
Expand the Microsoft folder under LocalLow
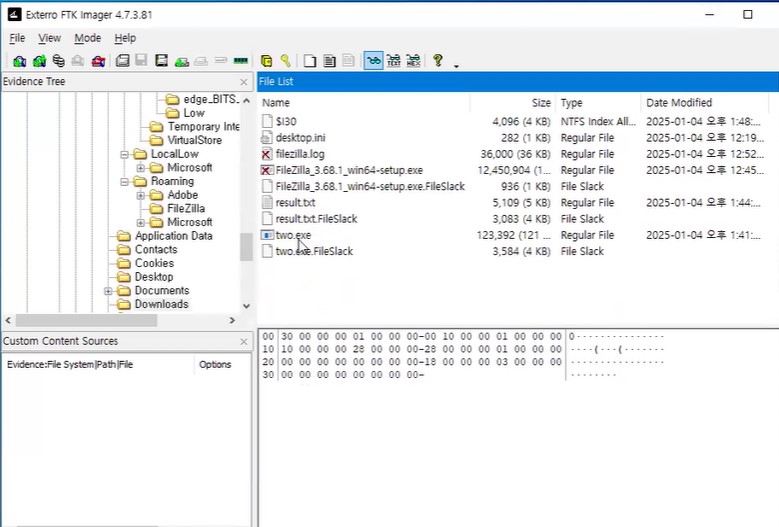[x=141, y=168]
